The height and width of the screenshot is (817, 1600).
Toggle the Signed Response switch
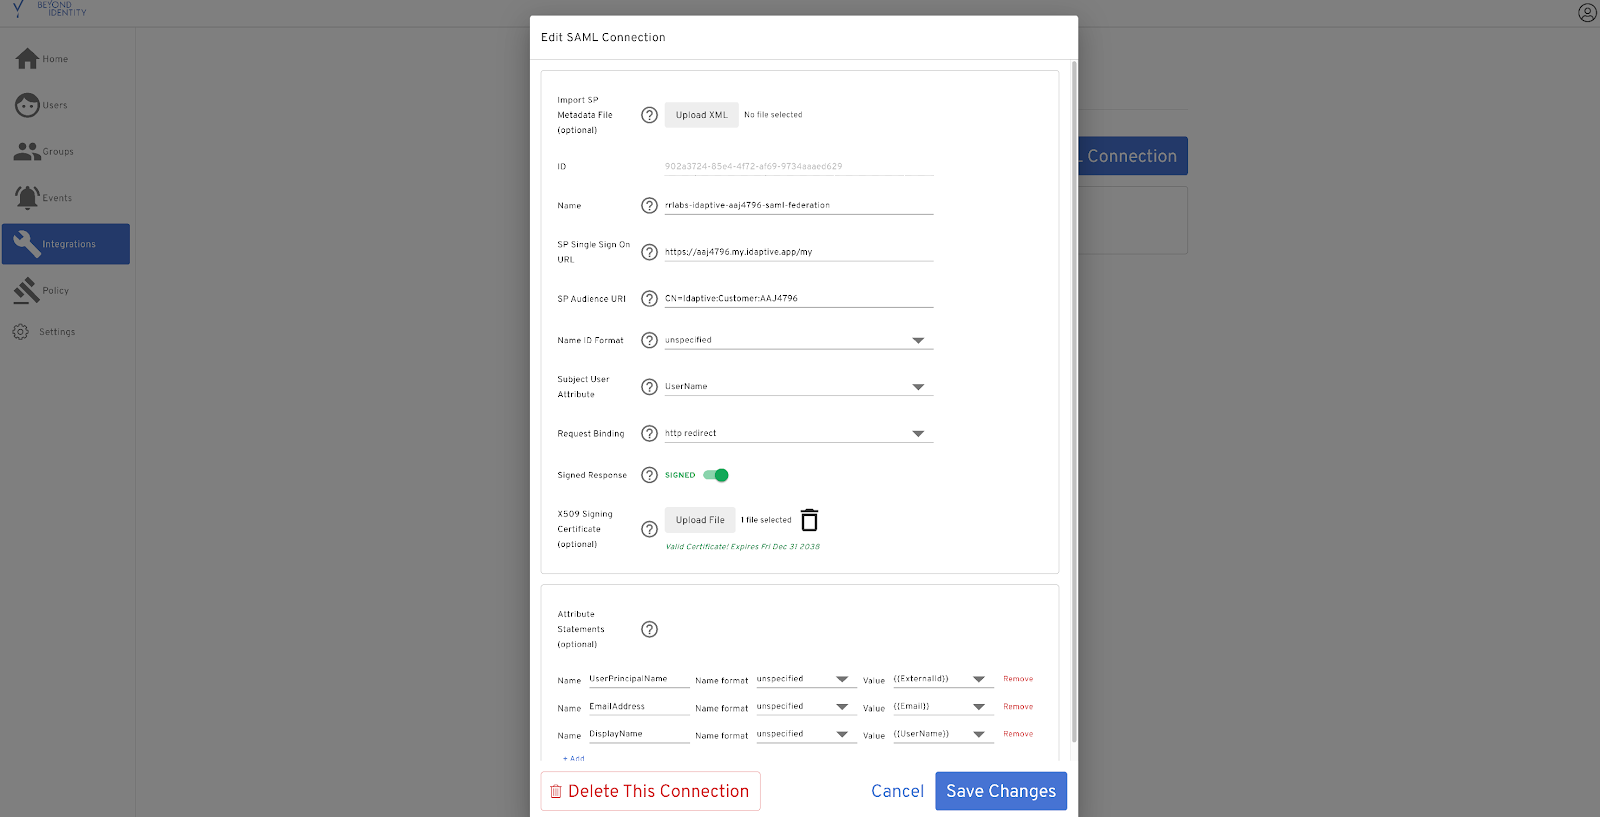pos(716,475)
